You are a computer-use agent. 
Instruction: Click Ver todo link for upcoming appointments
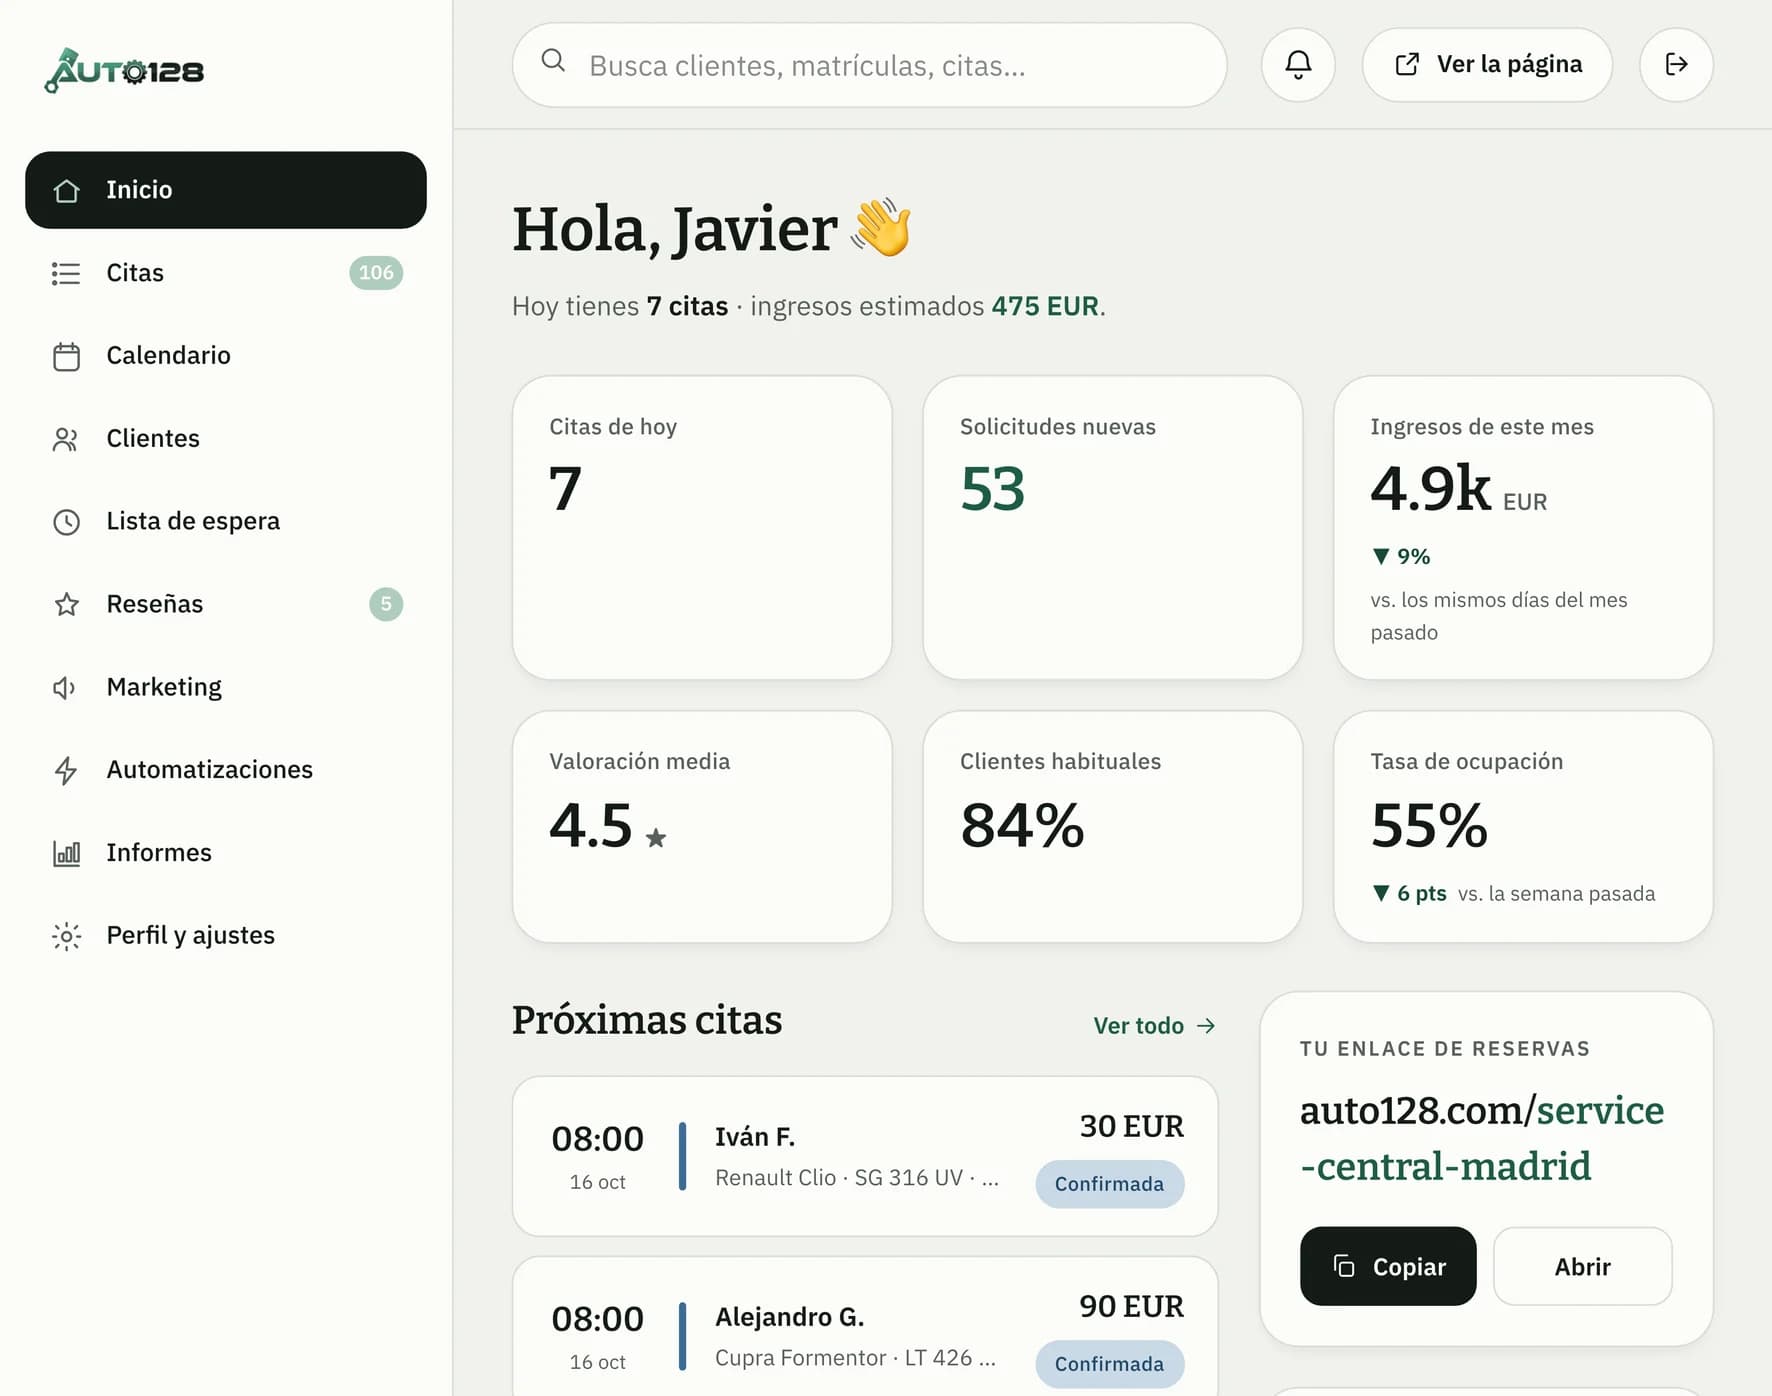click(x=1154, y=1026)
